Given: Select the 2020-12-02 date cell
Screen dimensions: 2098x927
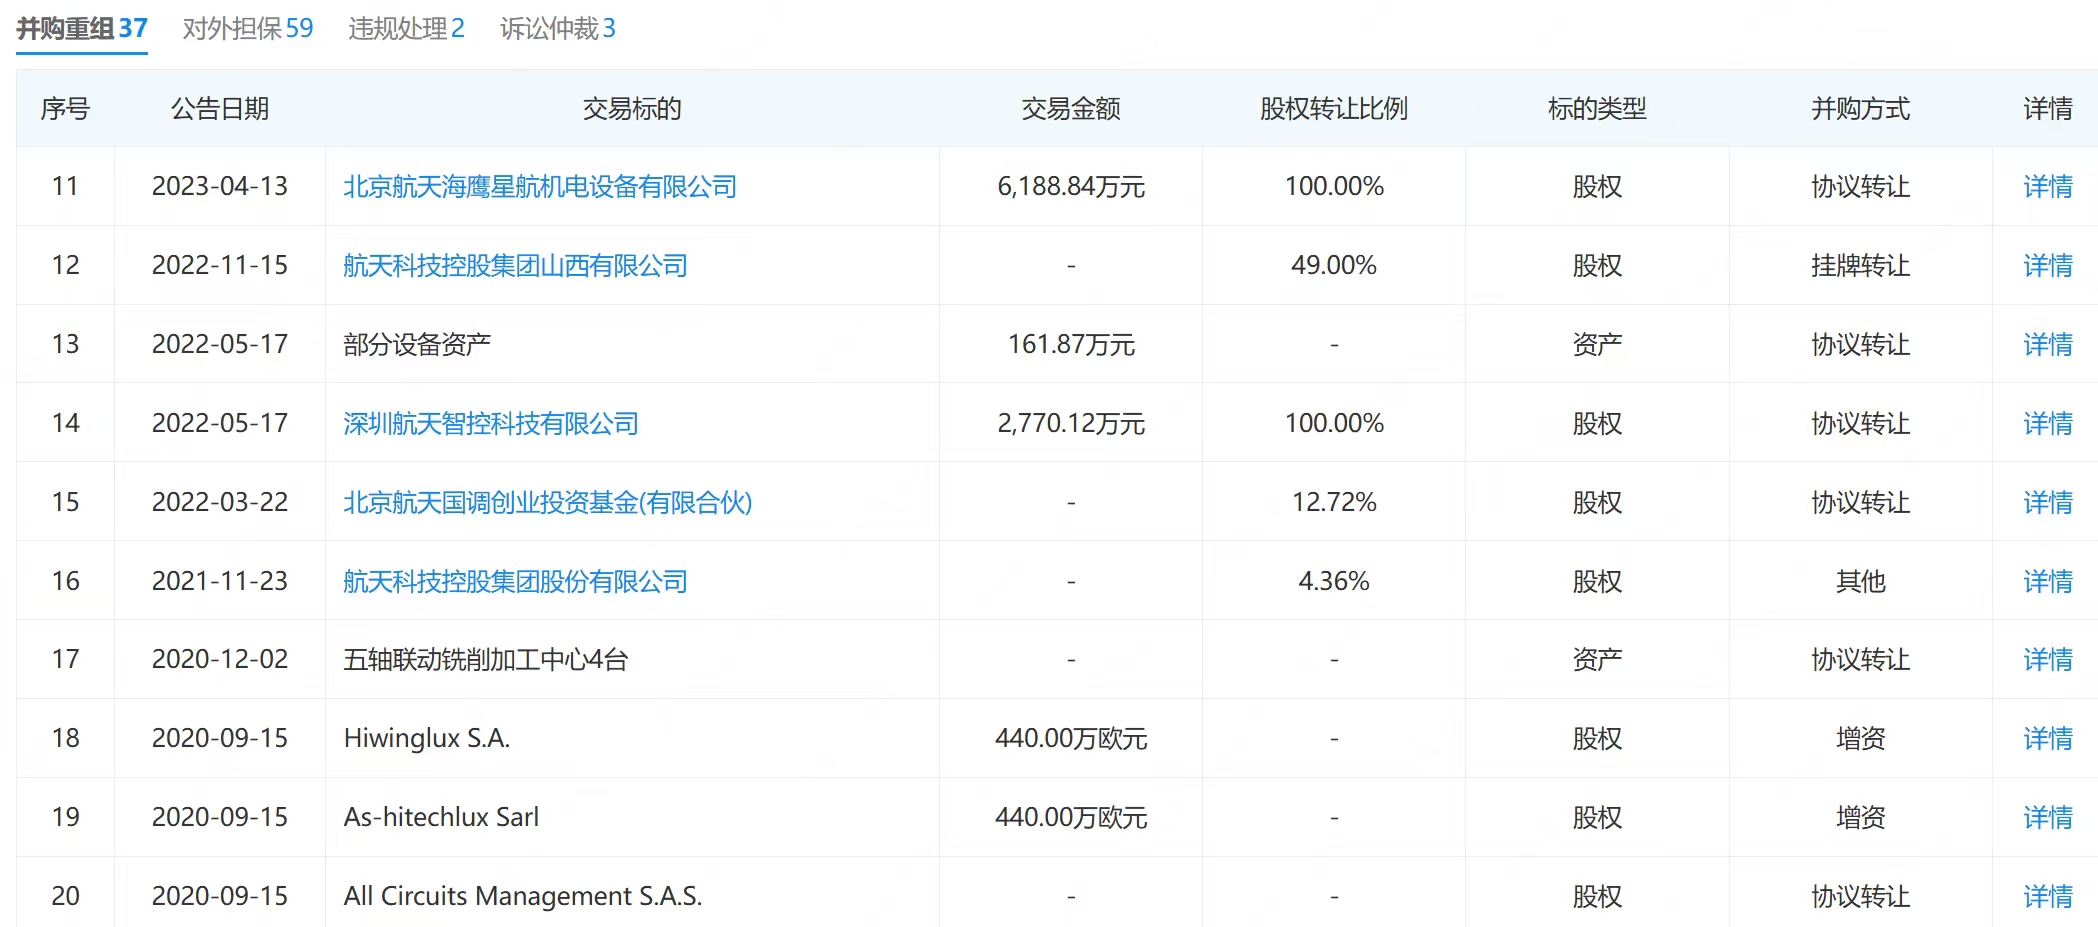Looking at the screenshot, I should point(220,660).
